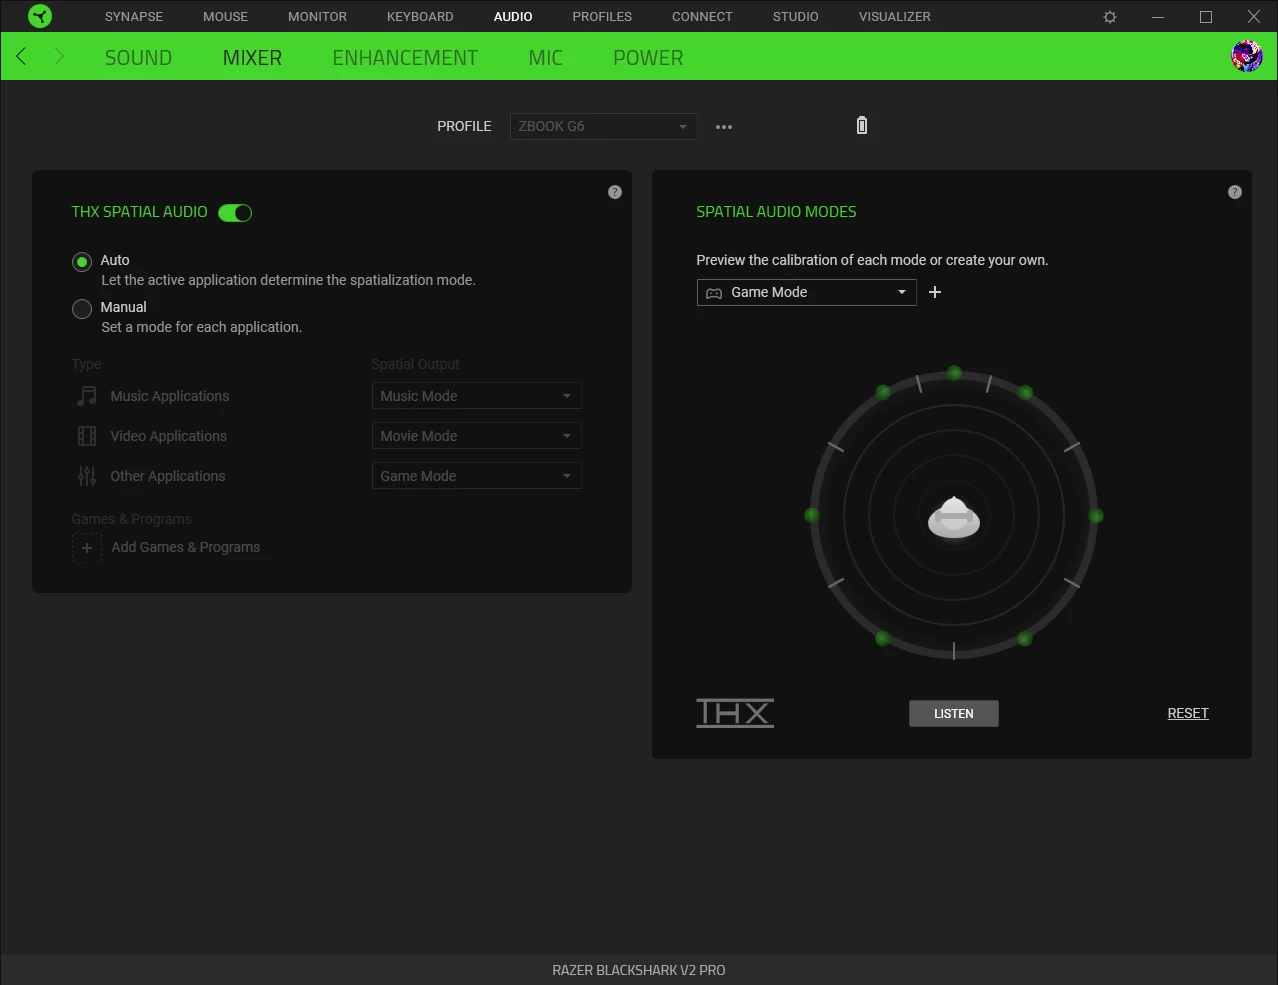1278x985 pixels.
Task: Expand the Music Mode spatial output dropdown
Action: [x=476, y=396]
